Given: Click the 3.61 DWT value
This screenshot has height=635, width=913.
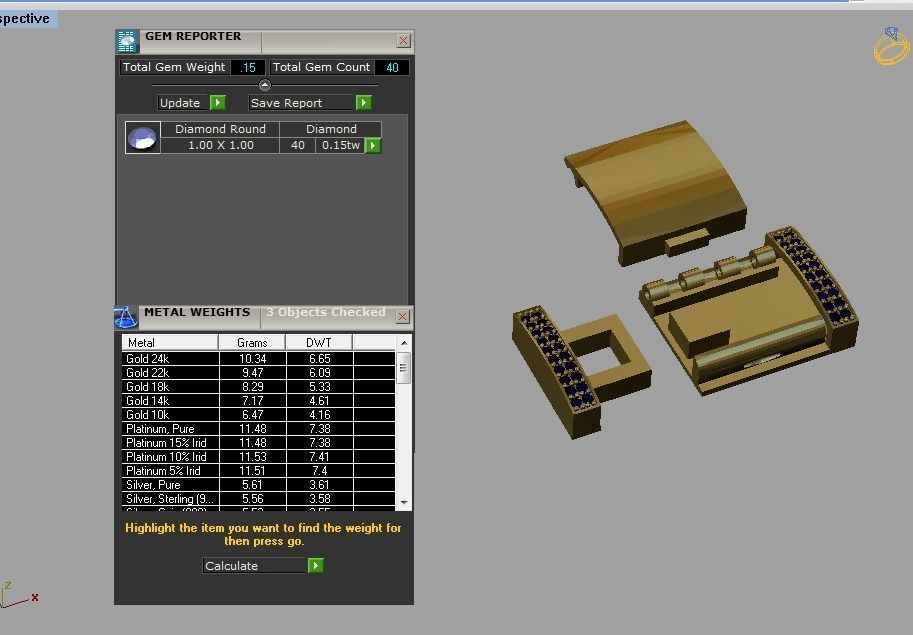Looking at the screenshot, I should click(320, 484).
